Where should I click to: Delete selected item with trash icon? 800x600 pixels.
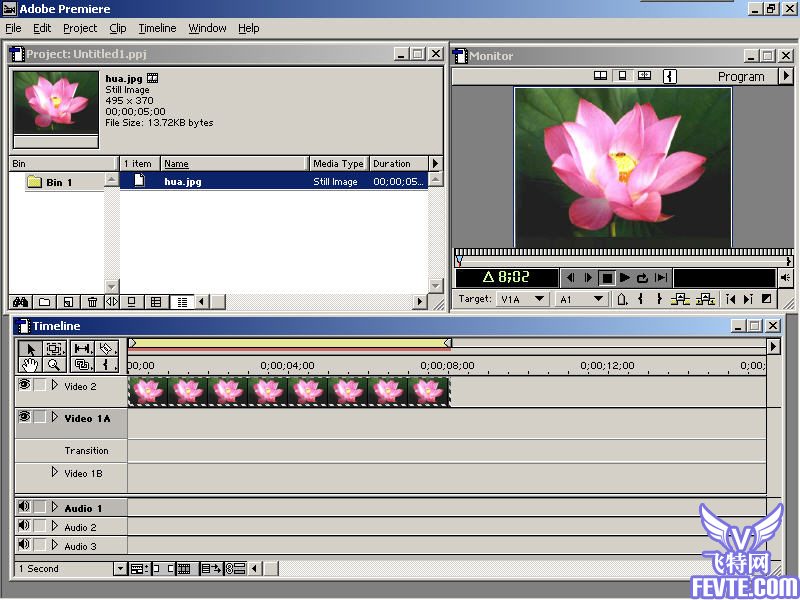[92, 301]
